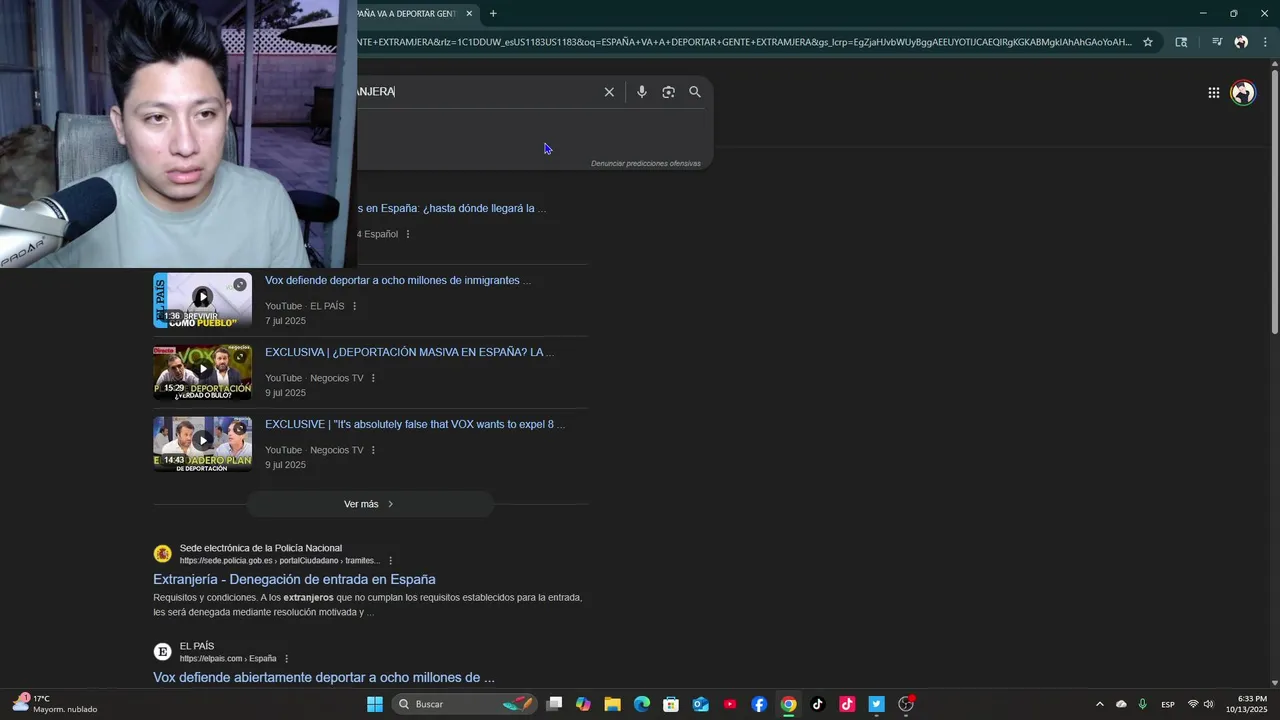Image resolution: width=1280 pixels, height=720 pixels.
Task: Open more options for the EL PAÍS video
Action: click(x=354, y=306)
